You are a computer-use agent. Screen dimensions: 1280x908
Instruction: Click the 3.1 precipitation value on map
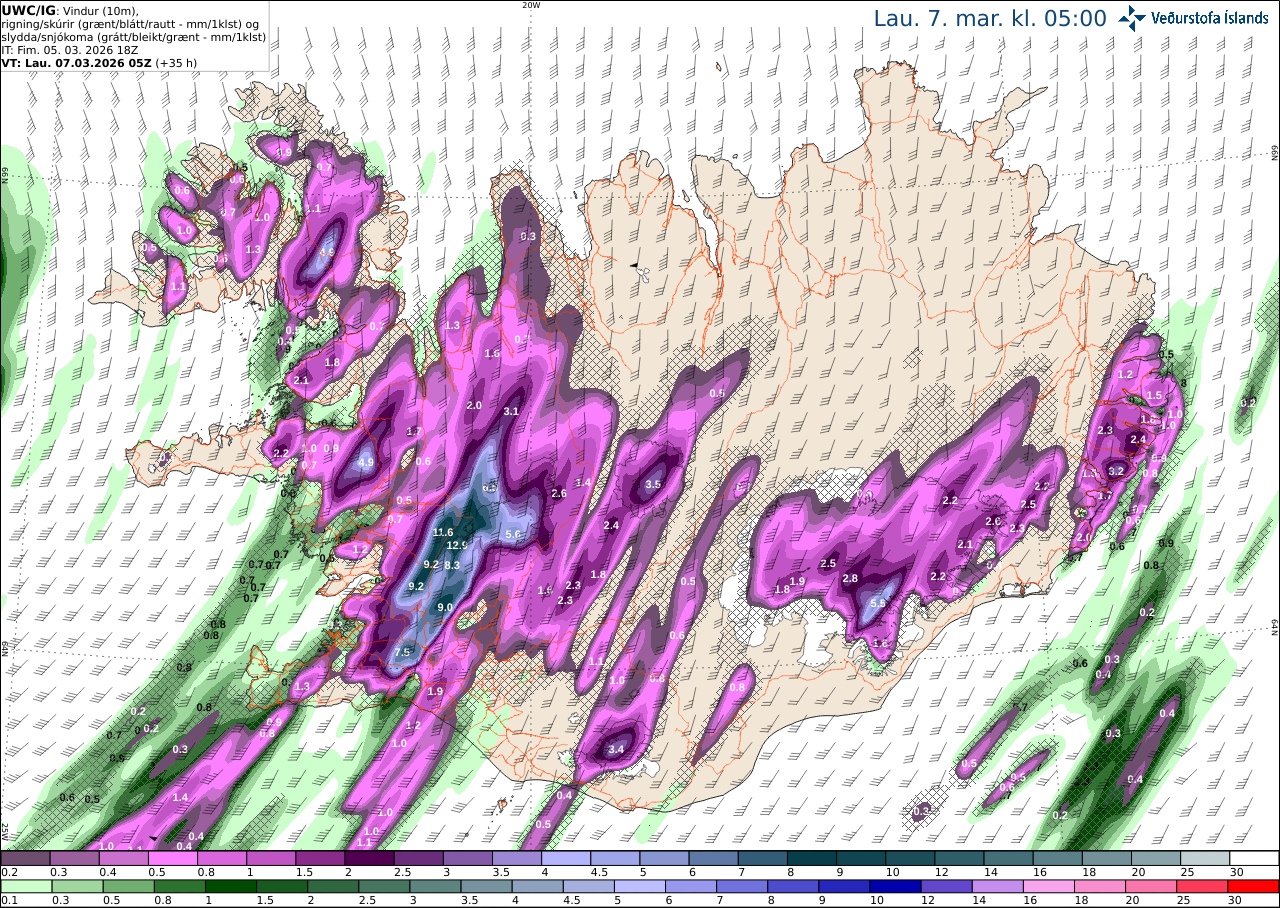(511, 412)
